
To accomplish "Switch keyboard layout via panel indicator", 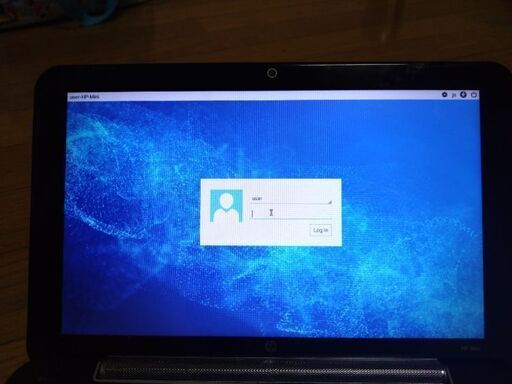I will tap(454, 95).
